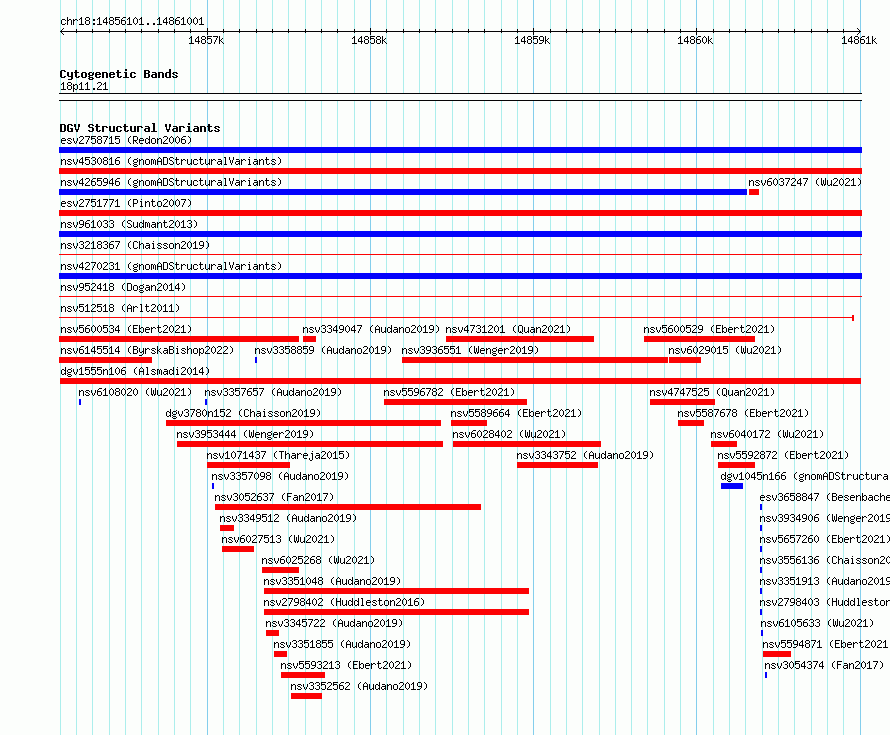
Task: Click nsv5589664 (Ebert2021) label
Action: click(x=516, y=413)
